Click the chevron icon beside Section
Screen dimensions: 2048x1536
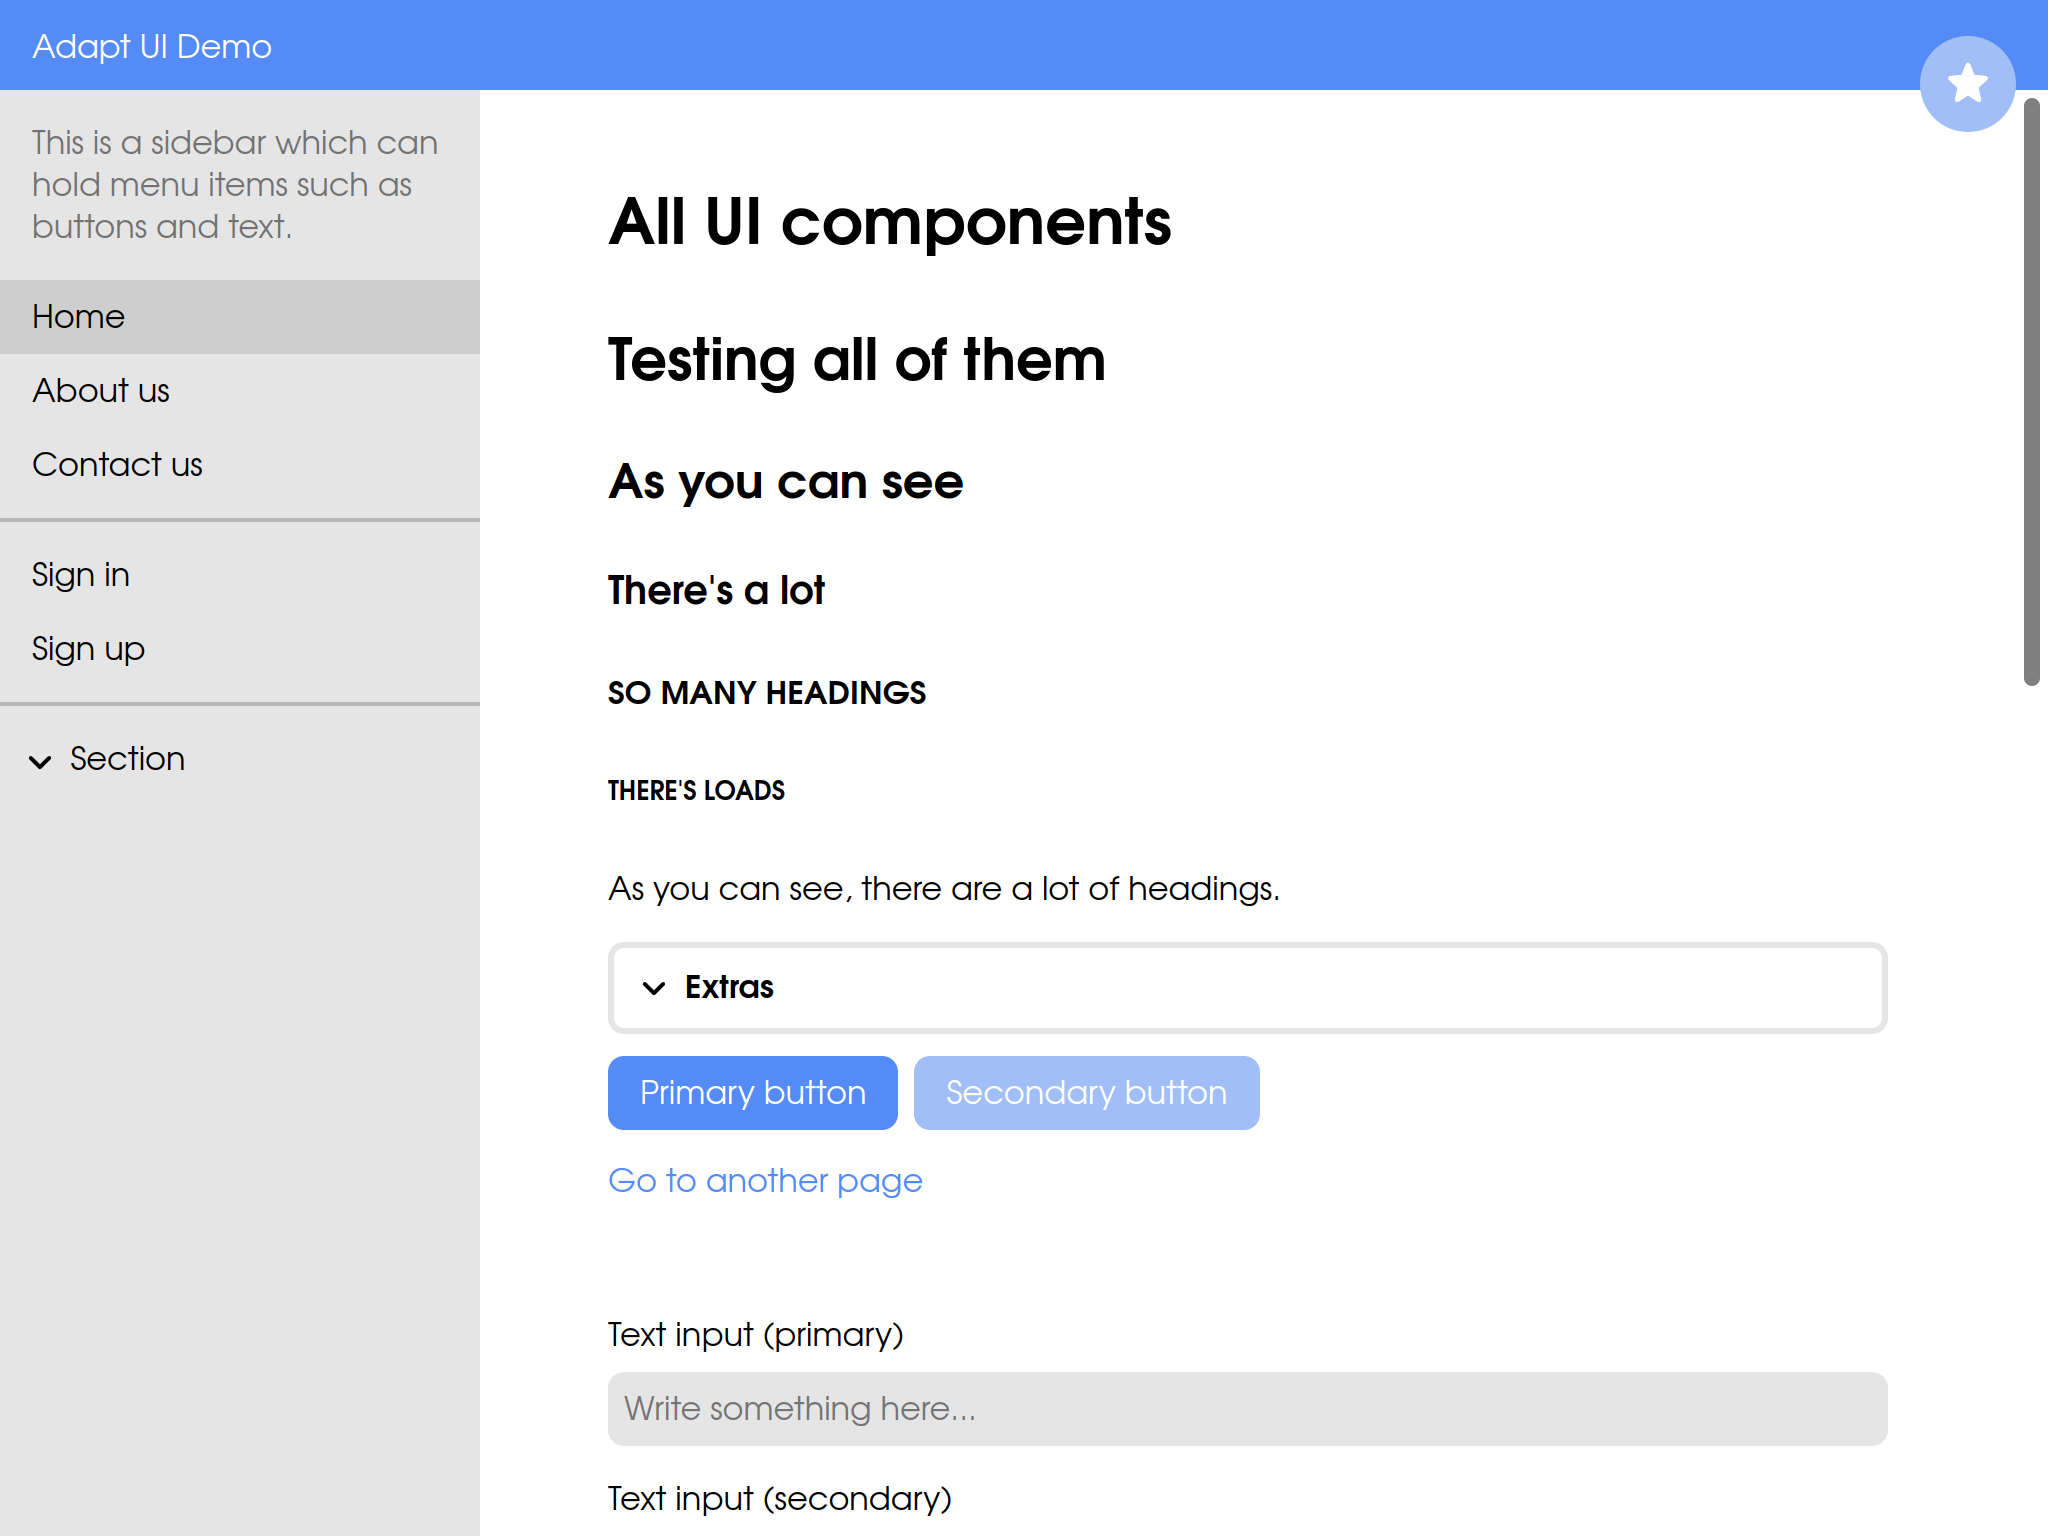coord(40,762)
